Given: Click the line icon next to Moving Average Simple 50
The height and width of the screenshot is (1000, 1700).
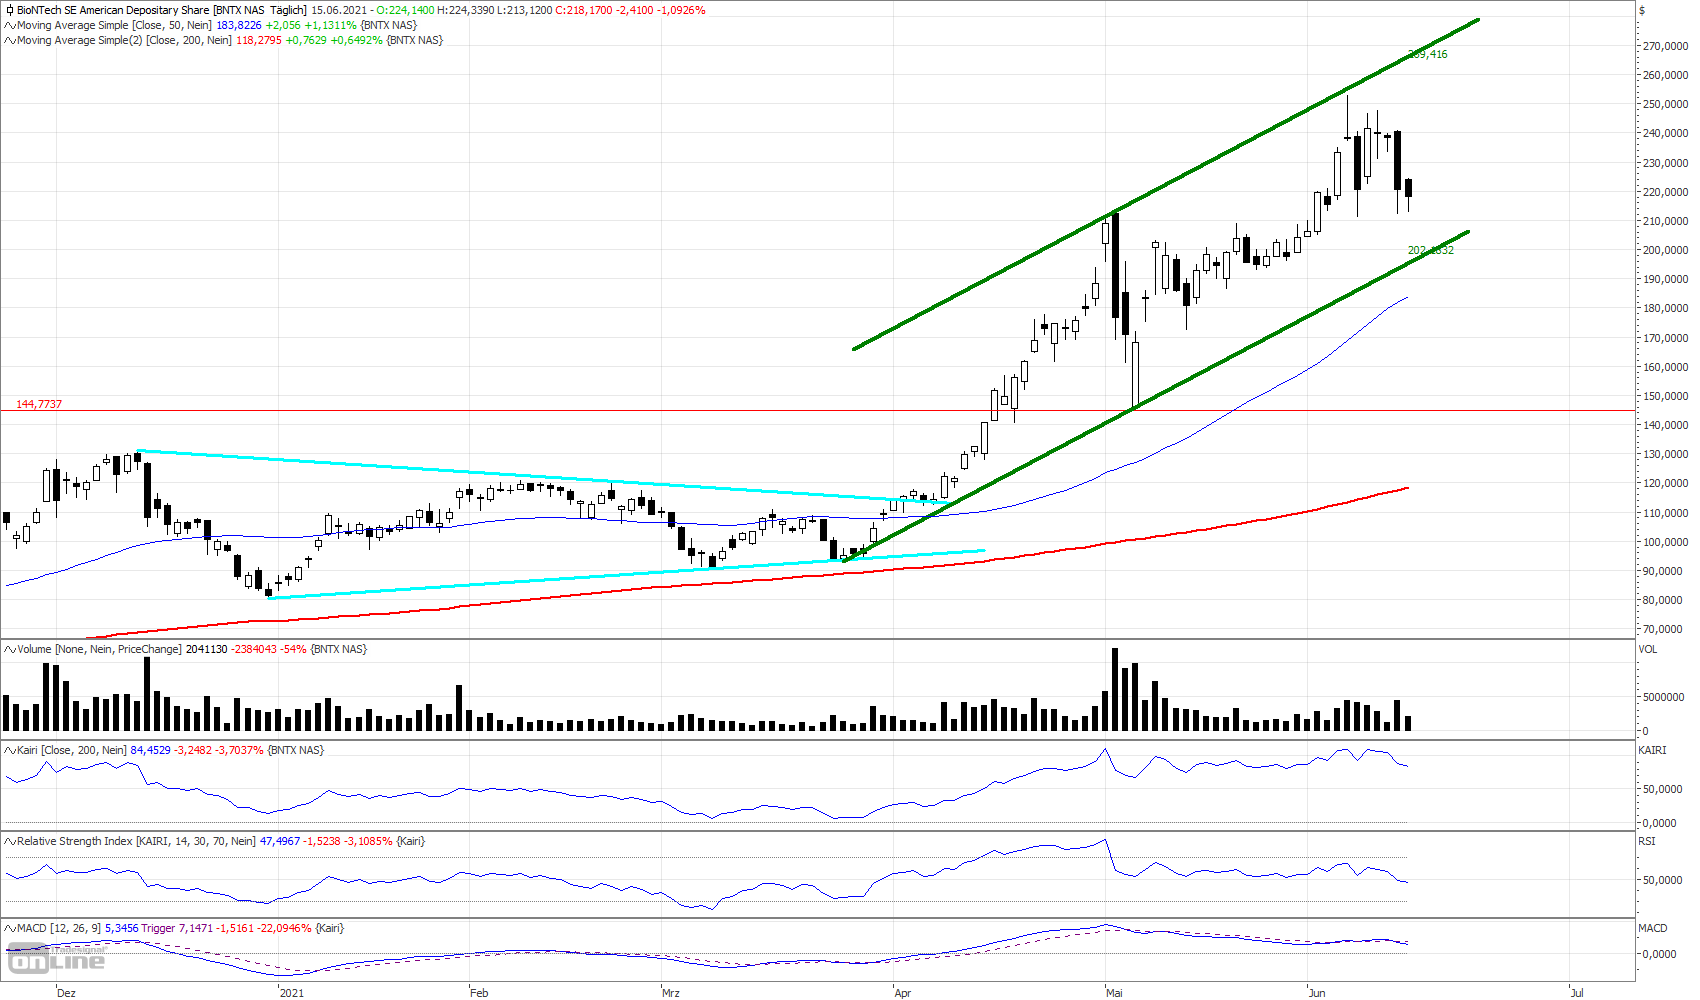Looking at the screenshot, I should click(9, 25).
